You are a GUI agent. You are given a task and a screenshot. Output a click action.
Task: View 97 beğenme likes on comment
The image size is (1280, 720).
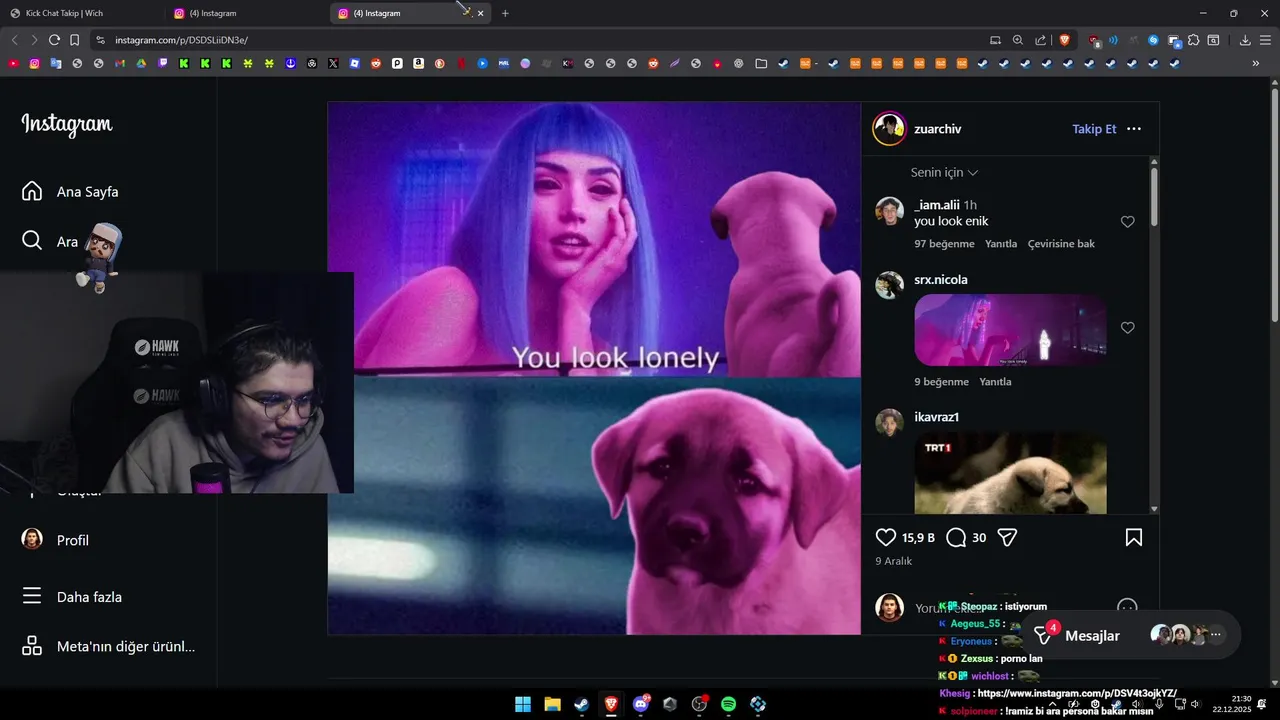pyautogui.click(x=944, y=244)
